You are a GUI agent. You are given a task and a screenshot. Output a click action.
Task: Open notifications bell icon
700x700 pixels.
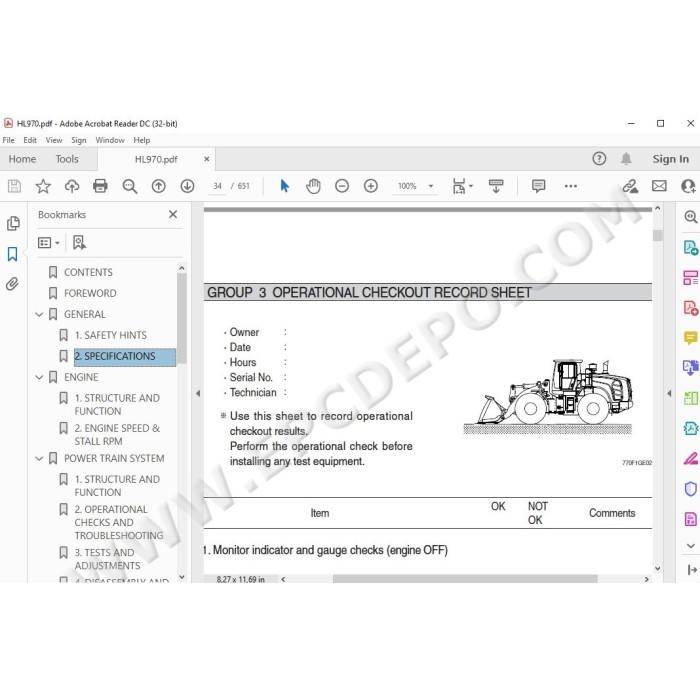(x=626, y=158)
